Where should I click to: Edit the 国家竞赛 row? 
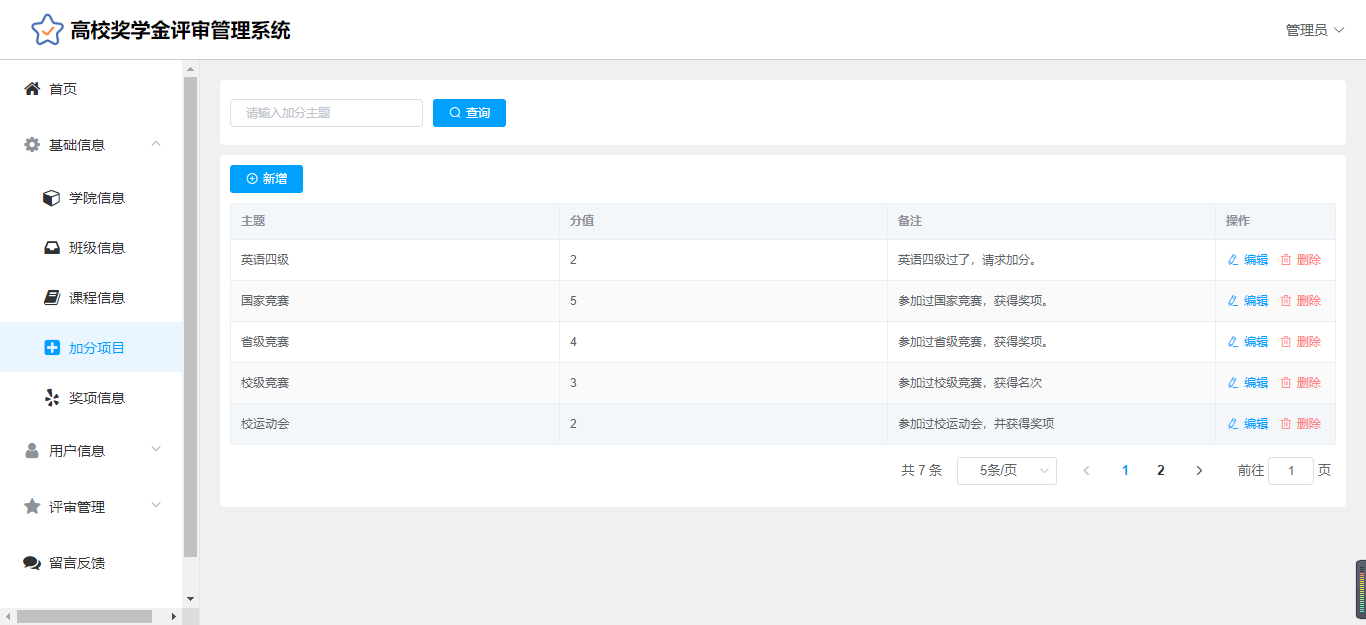click(1247, 301)
